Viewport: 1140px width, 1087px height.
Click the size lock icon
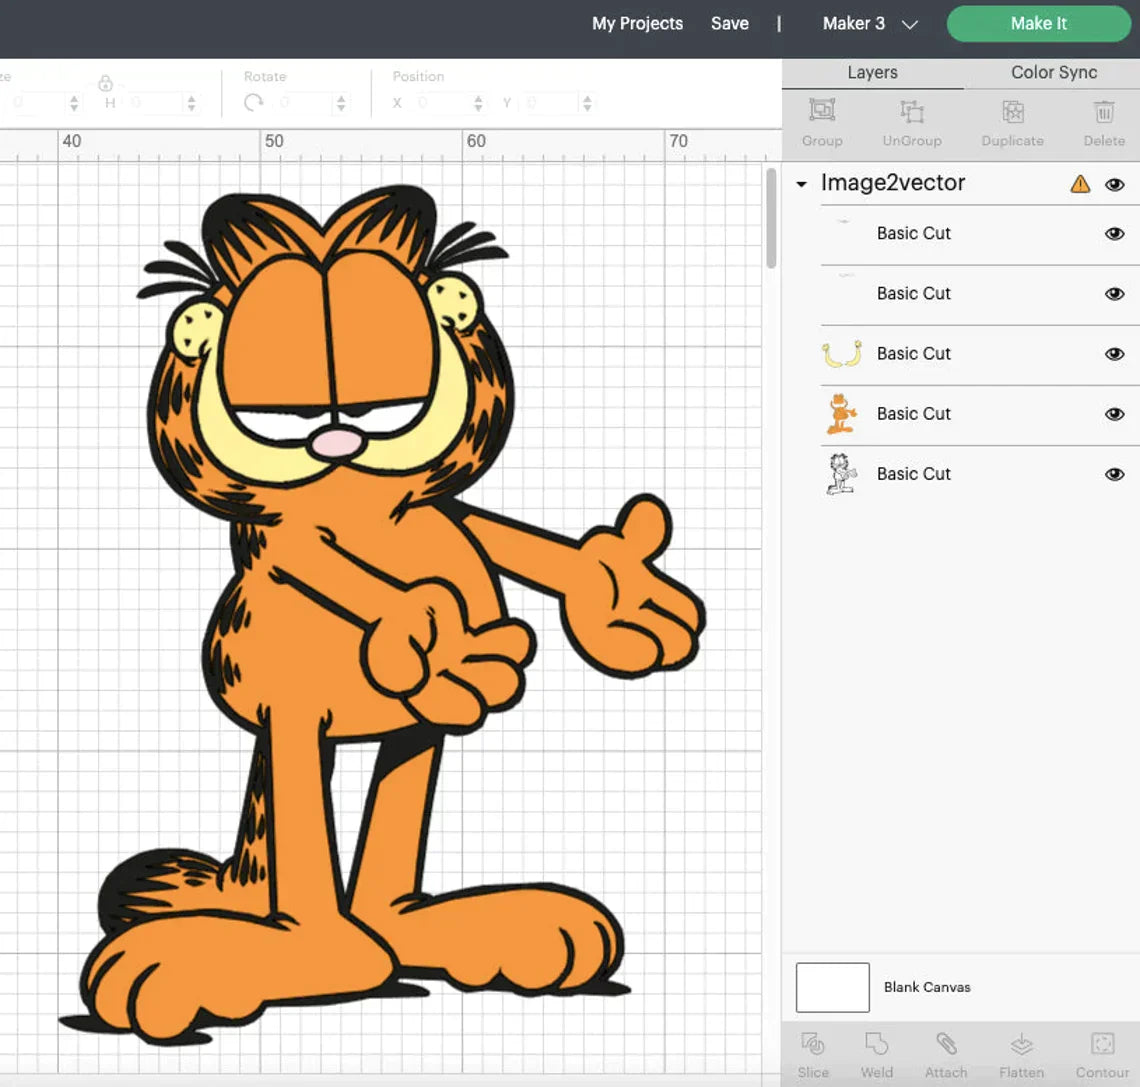(105, 82)
